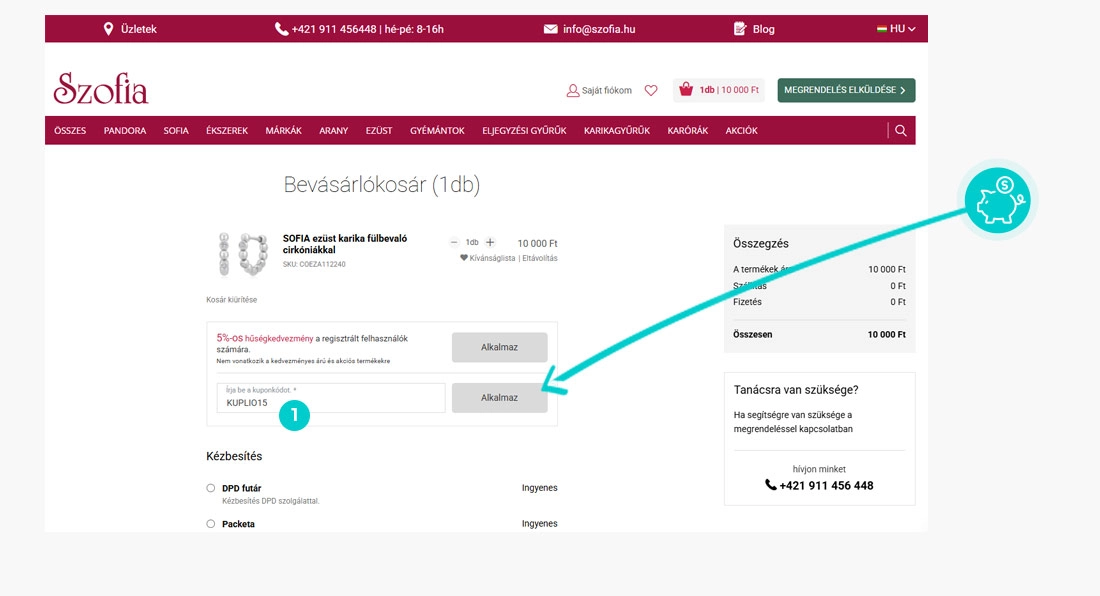The image size is (1100, 596).
Task: Open the ARANY menu
Action: [334, 130]
